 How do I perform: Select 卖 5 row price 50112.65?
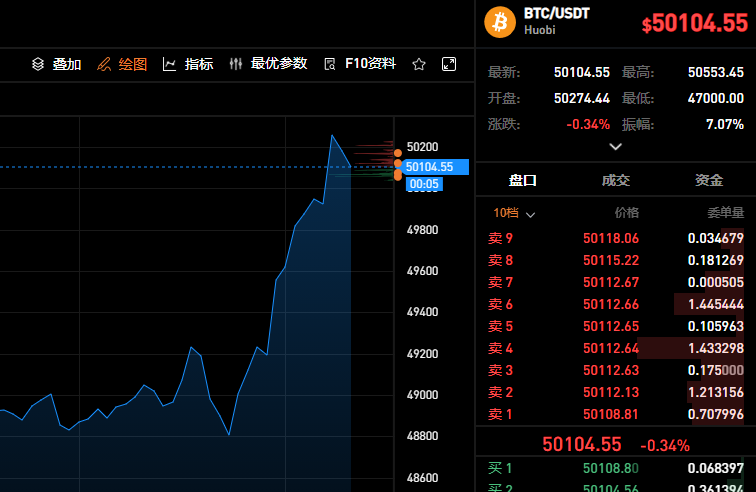click(611, 327)
